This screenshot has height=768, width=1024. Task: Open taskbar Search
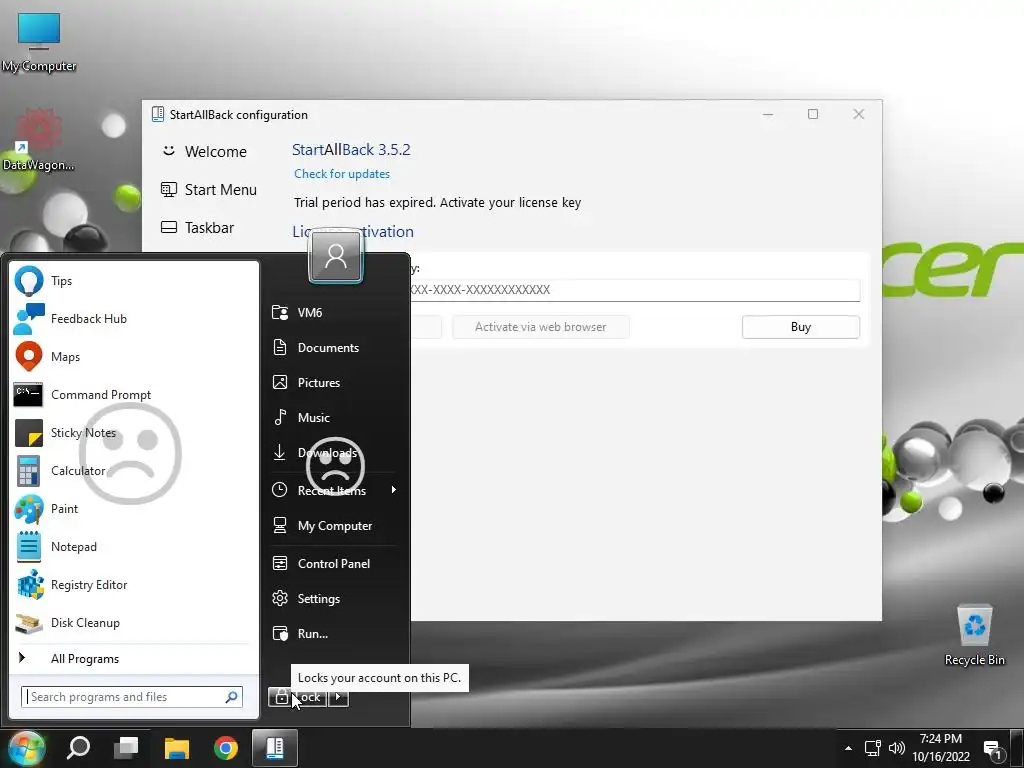[x=78, y=748]
